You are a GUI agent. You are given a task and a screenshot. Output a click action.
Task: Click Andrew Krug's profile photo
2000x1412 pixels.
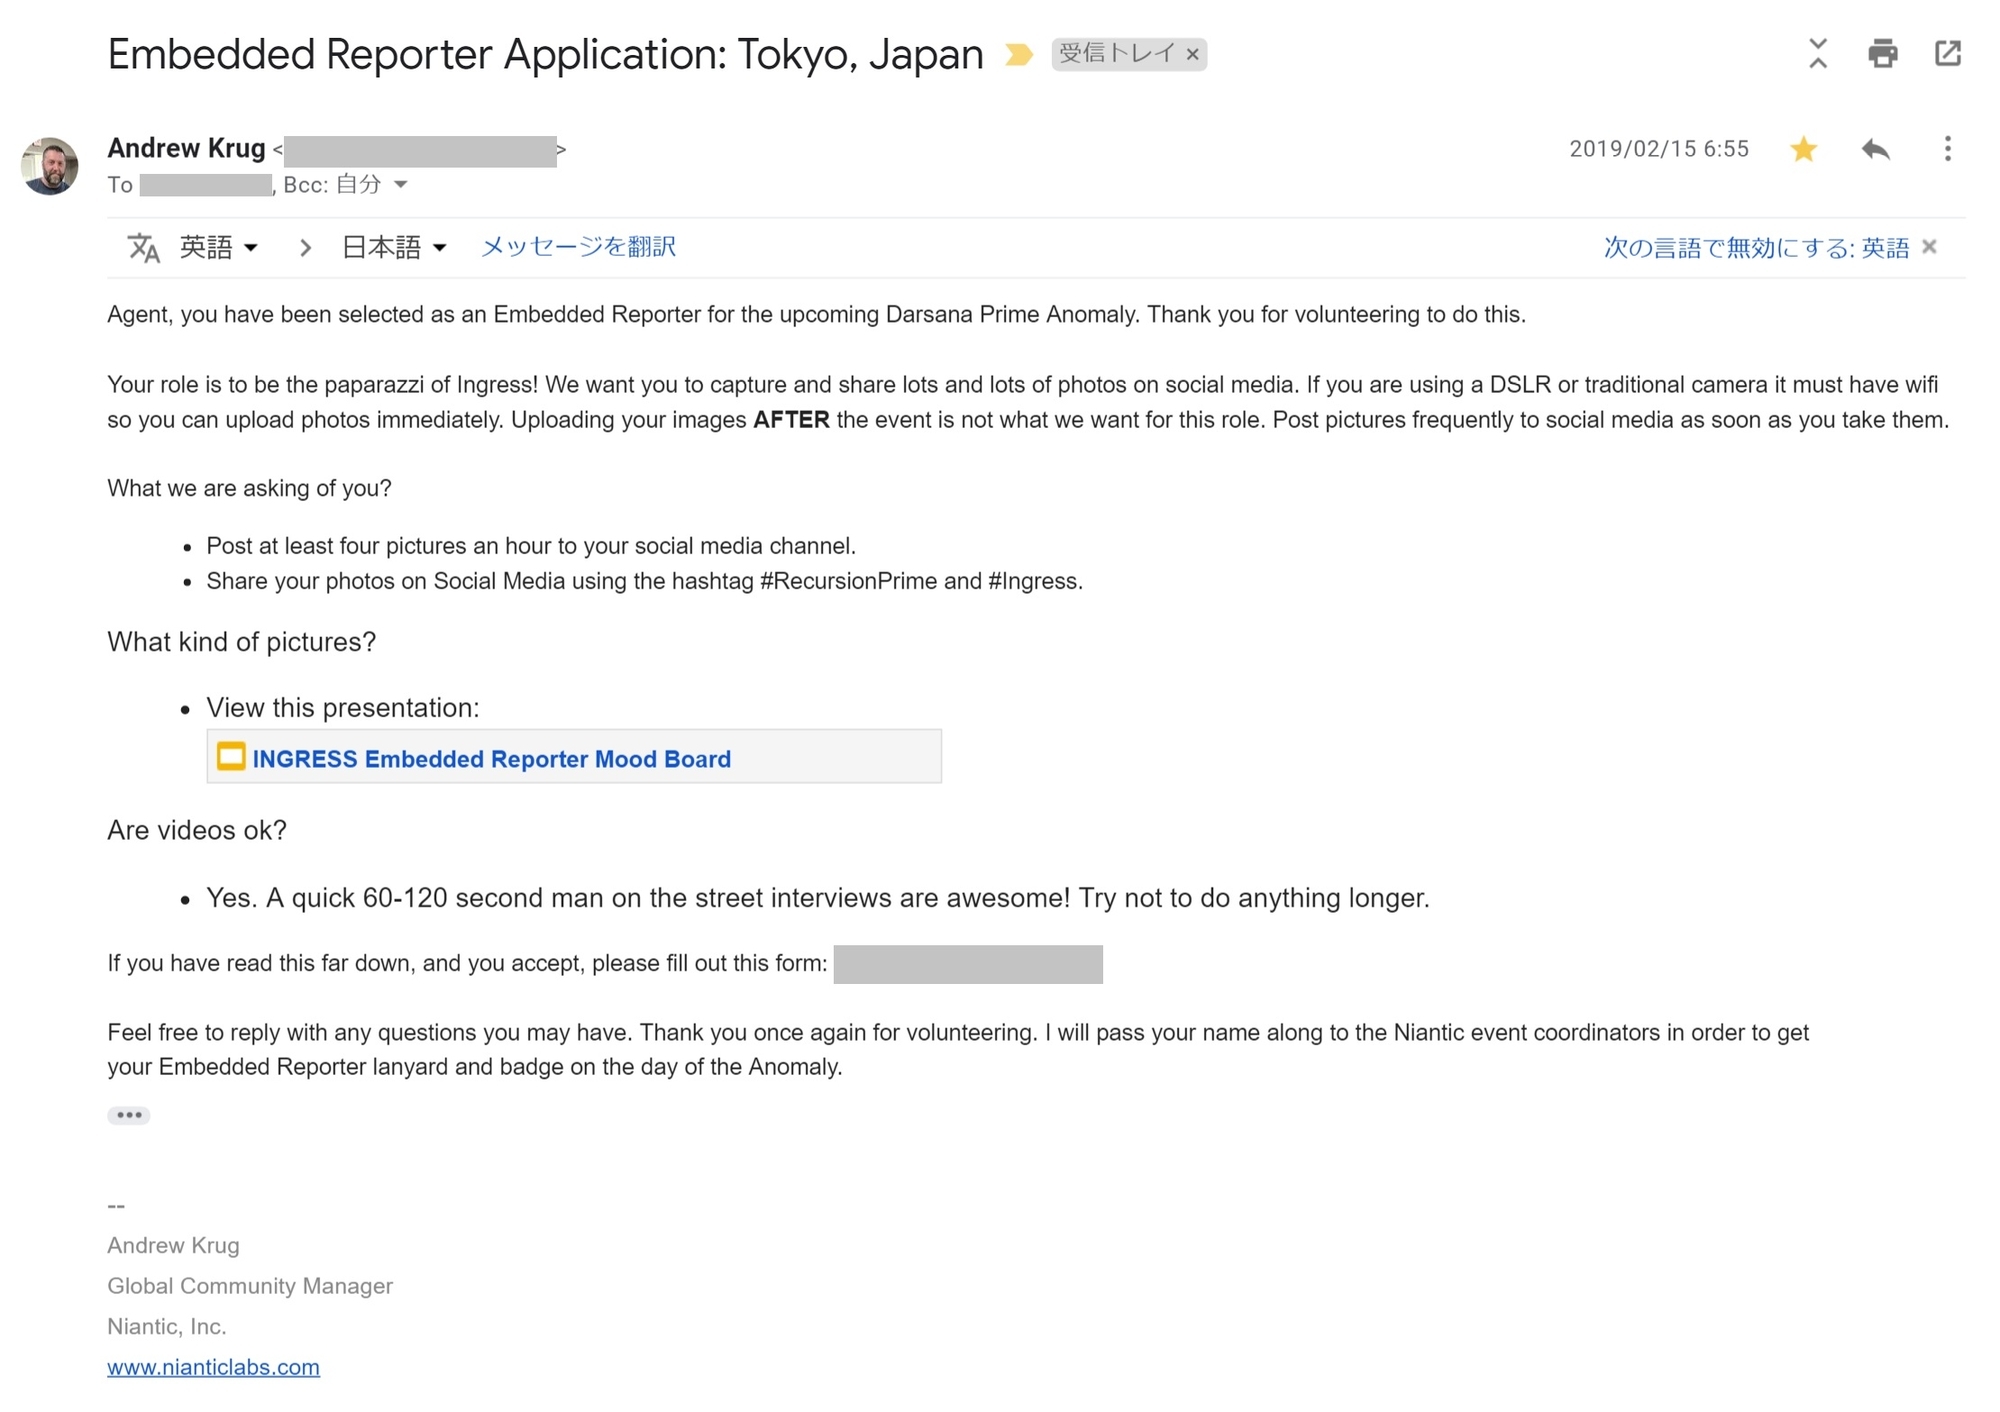[49, 166]
